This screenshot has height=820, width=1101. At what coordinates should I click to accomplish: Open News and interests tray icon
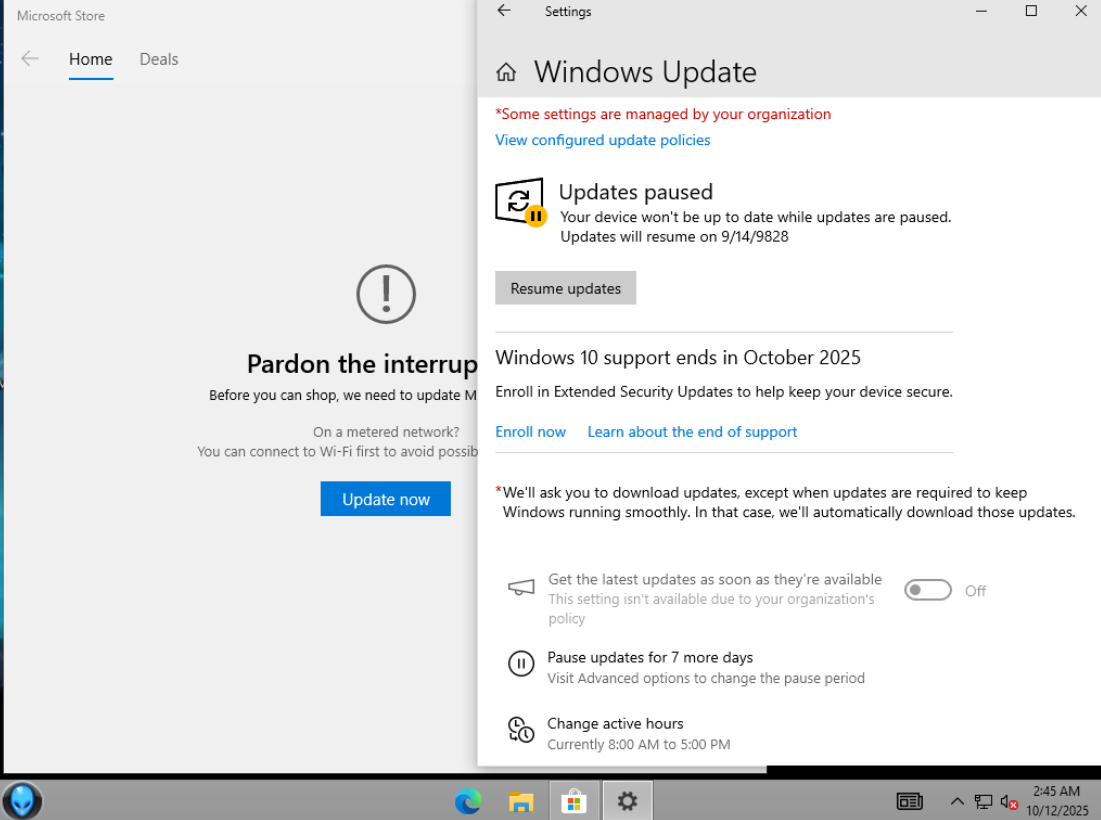pos(909,801)
